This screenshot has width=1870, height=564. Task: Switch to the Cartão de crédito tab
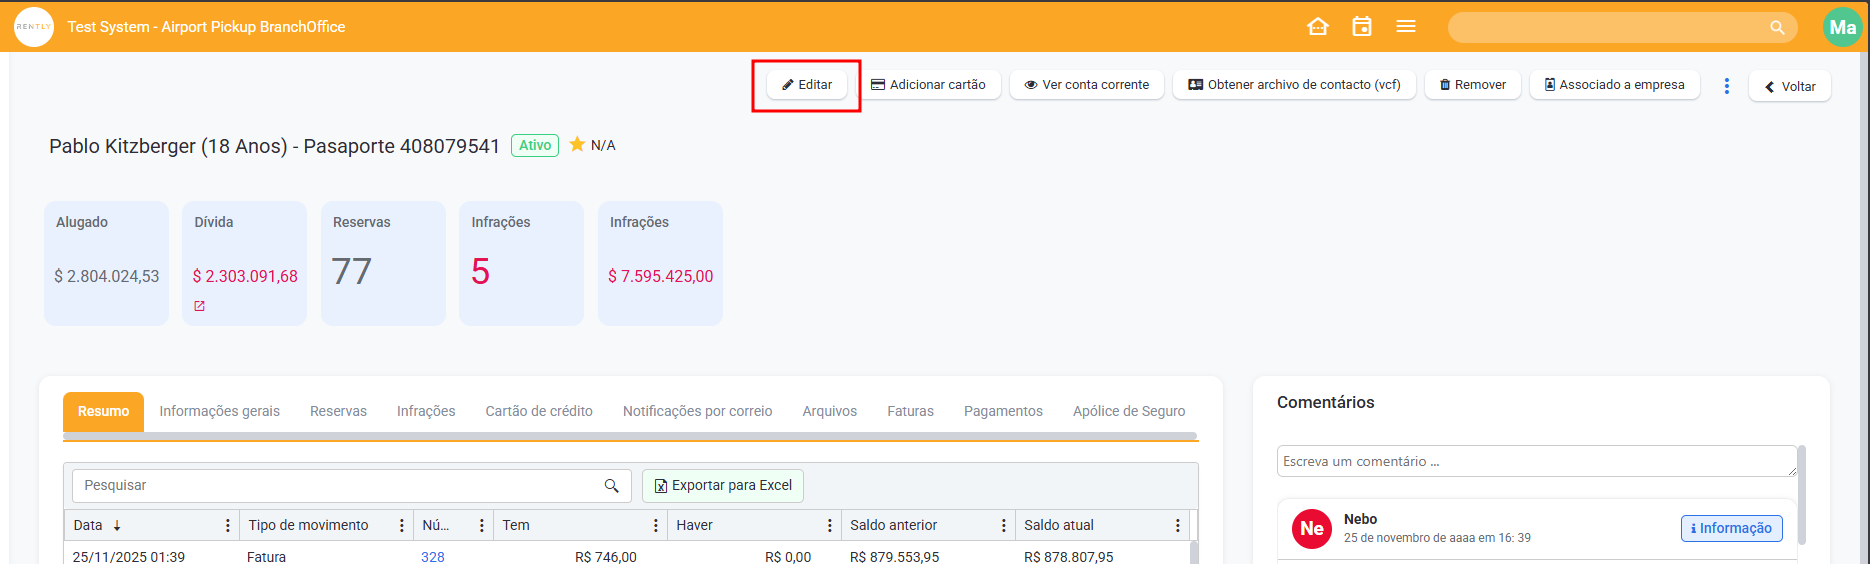click(x=539, y=411)
